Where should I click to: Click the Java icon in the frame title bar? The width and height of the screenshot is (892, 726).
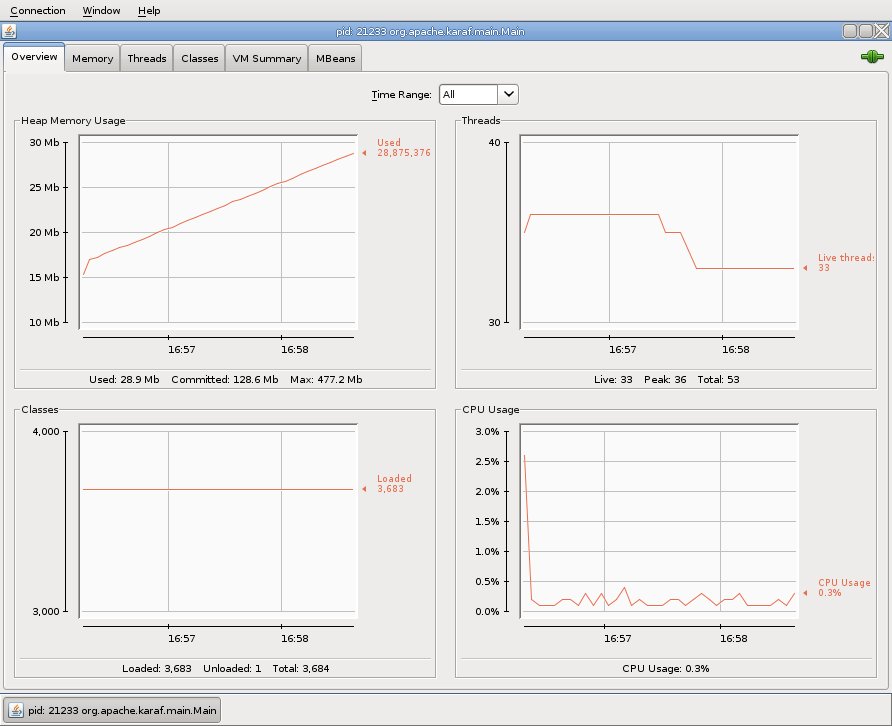point(10,31)
